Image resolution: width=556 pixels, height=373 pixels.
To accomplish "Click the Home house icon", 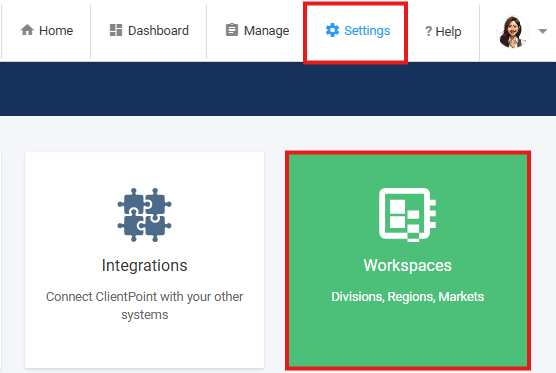I will pyautogui.click(x=27, y=30).
